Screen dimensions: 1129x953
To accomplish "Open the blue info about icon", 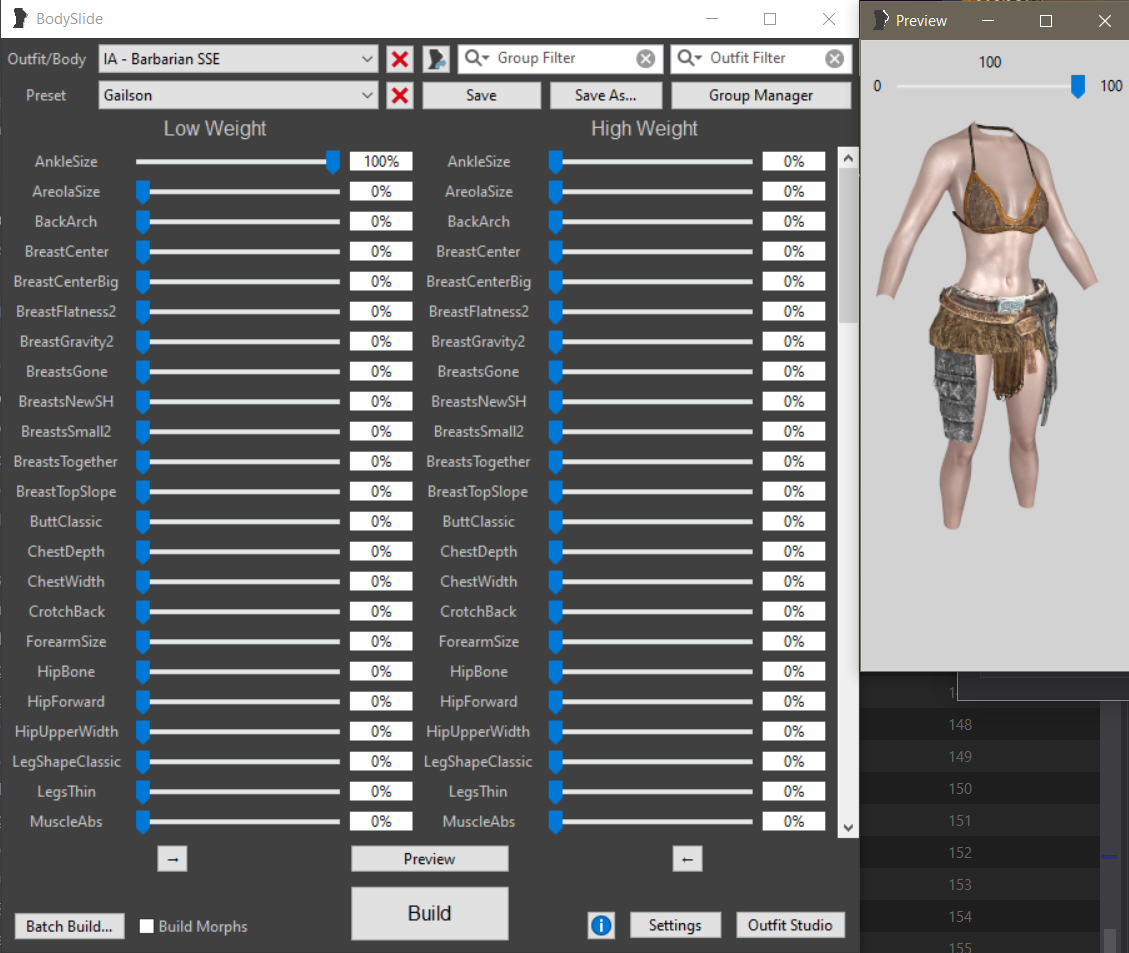I will 601,926.
